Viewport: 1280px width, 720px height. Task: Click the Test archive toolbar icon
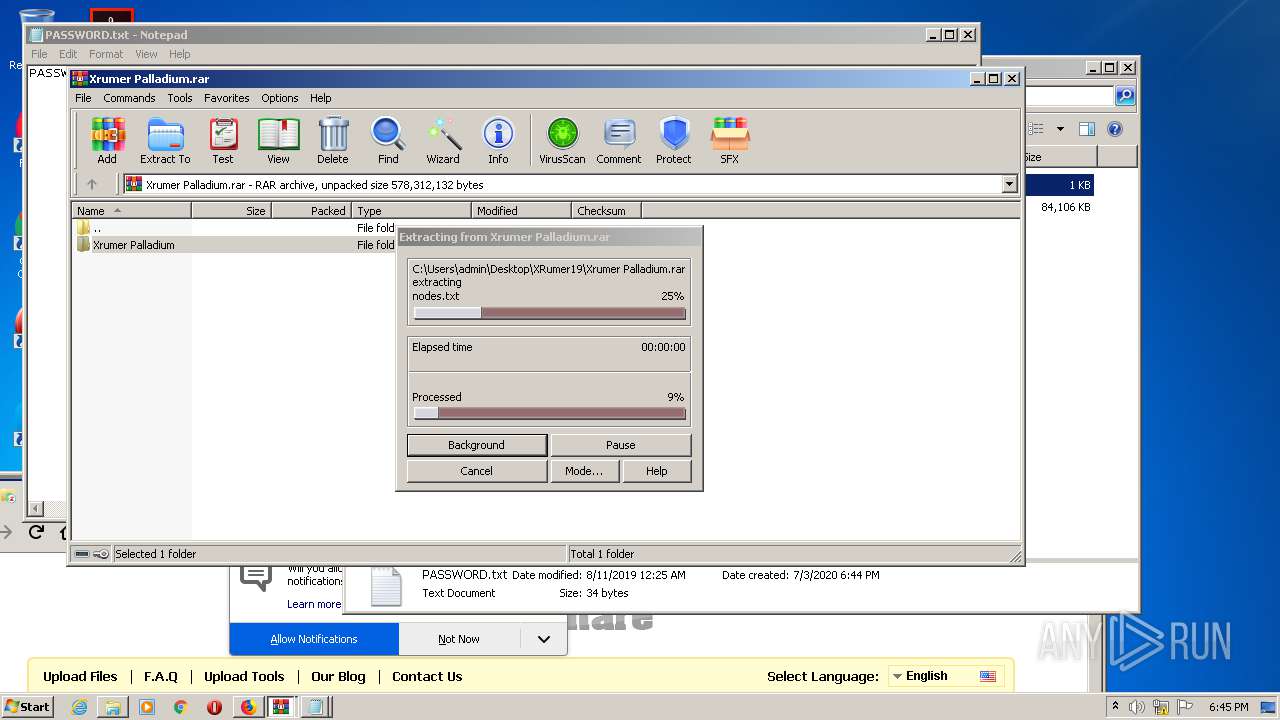click(x=223, y=140)
